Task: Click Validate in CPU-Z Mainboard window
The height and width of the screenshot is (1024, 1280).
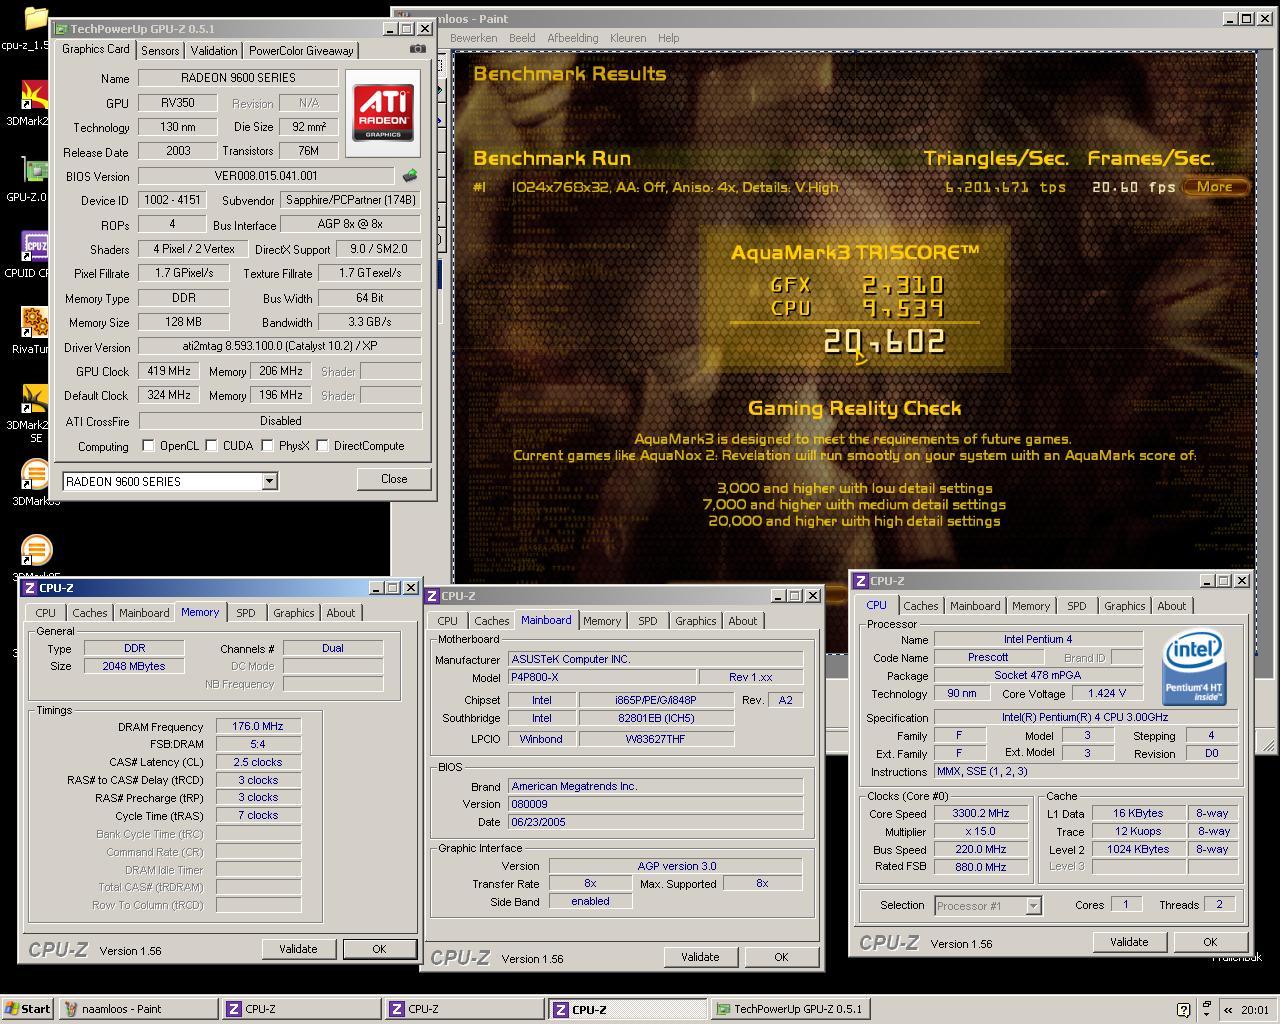Action: coord(700,957)
